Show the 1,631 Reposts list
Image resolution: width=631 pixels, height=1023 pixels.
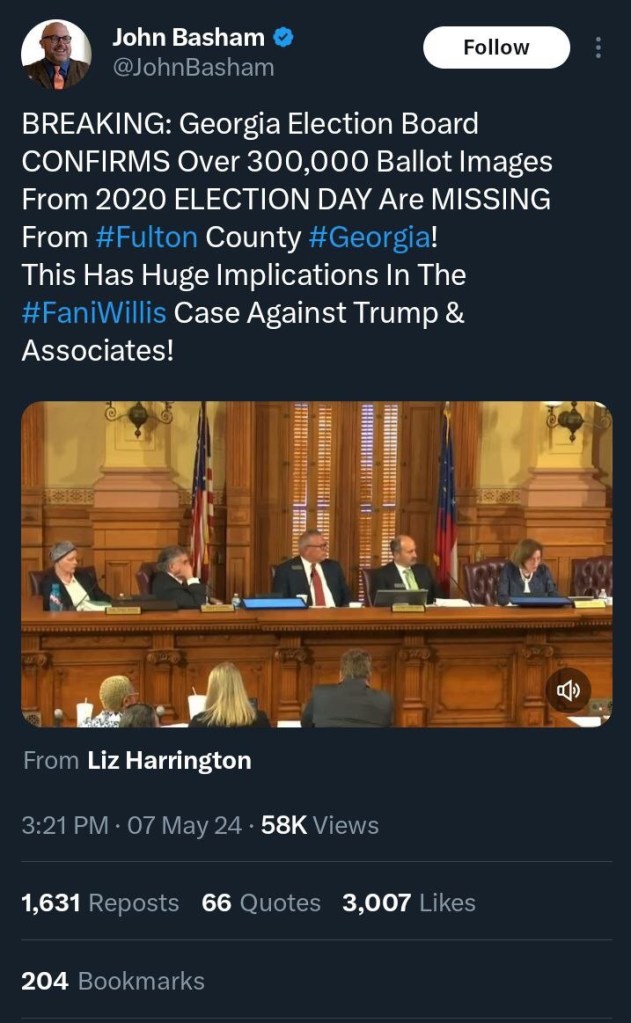point(100,903)
